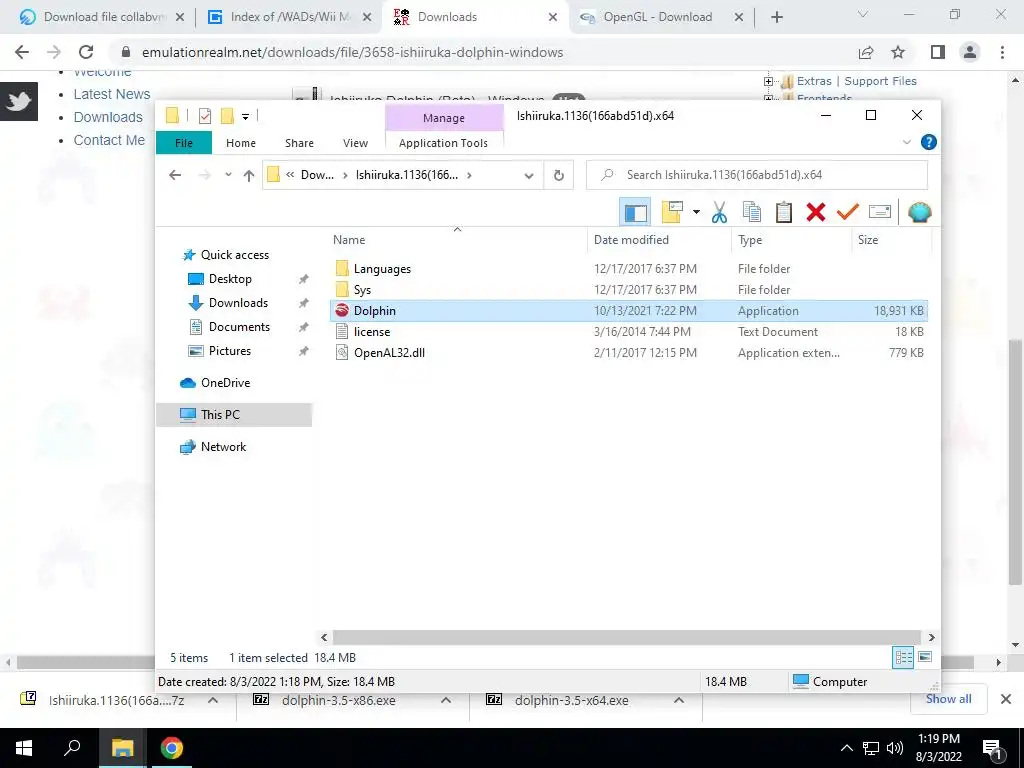Open Windows Start menu

coord(24,748)
